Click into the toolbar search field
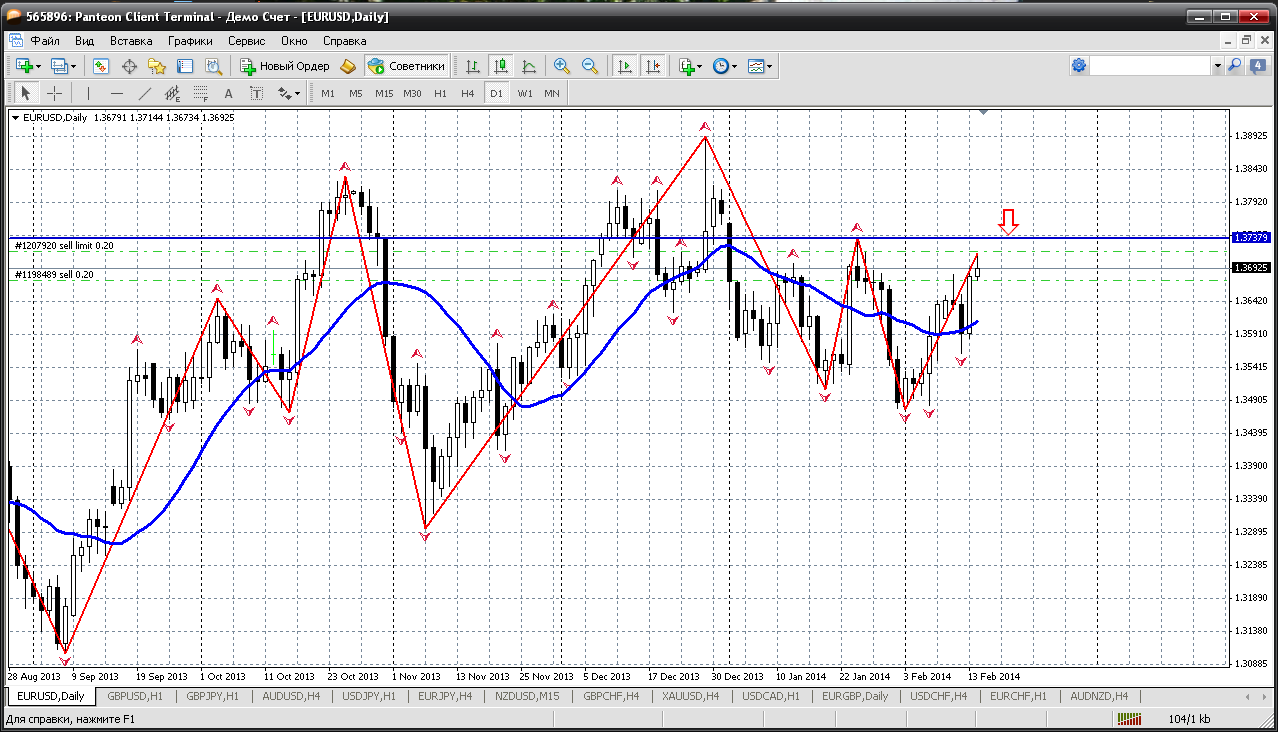Screen dimensions: 1278x732 click(1150, 66)
